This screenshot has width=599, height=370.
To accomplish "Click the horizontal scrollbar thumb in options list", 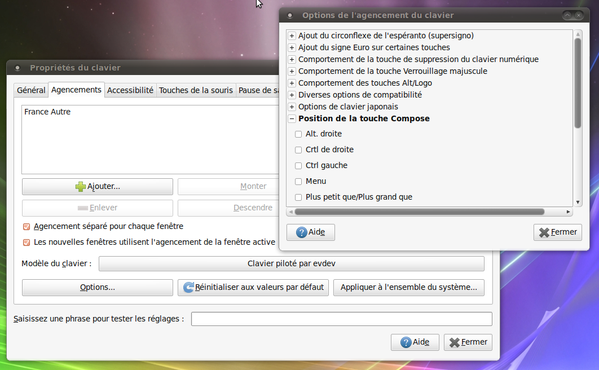I will pos(419,212).
